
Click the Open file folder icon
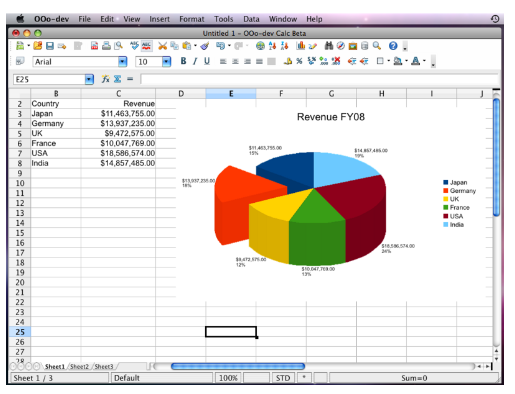click(38, 46)
